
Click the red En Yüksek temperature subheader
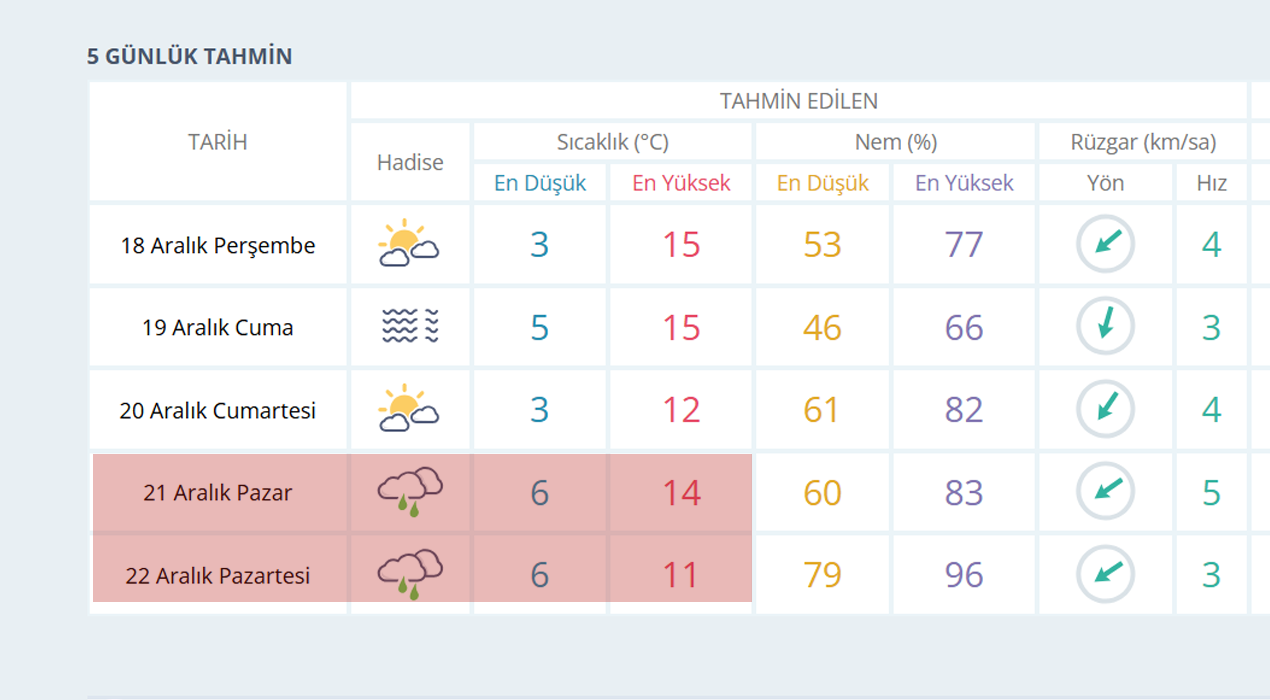(681, 183)
